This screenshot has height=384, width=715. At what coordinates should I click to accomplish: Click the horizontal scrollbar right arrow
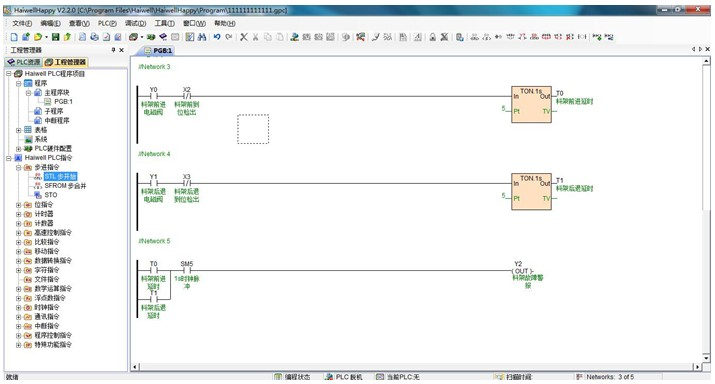point(697,367)
